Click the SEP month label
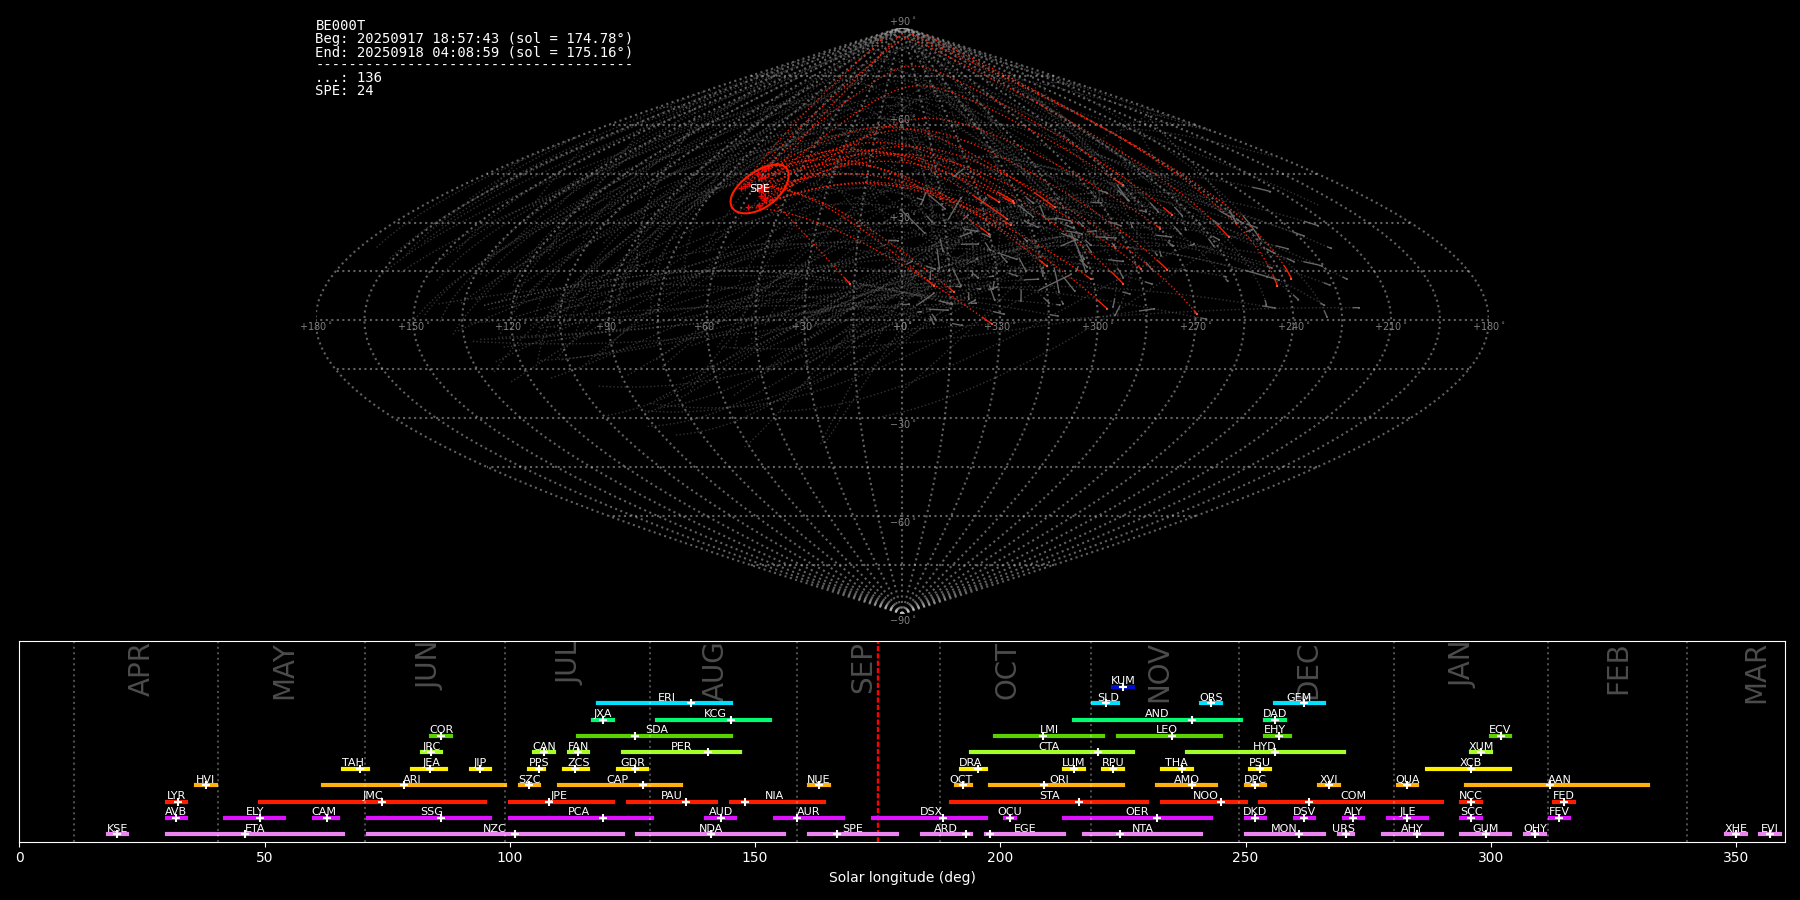Viewport: 1800px width, 900px height. (x=862, y=669)
